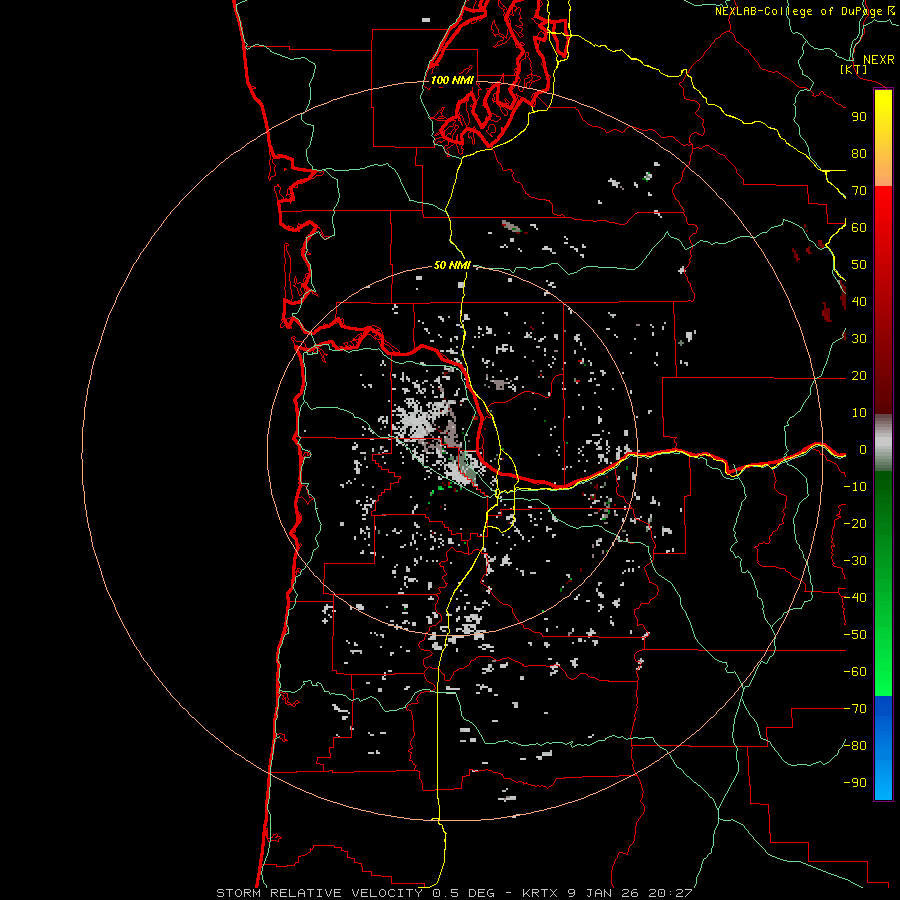Click the NEXR label above the color scale
The width and height of the screenshot is (900, 900).
878,60
